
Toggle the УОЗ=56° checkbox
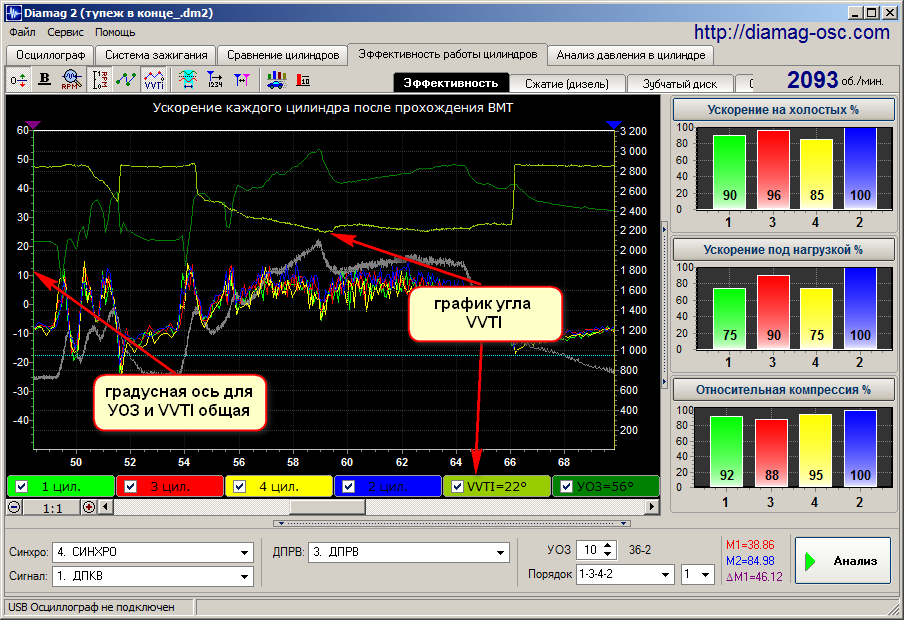tap(566, 487)
